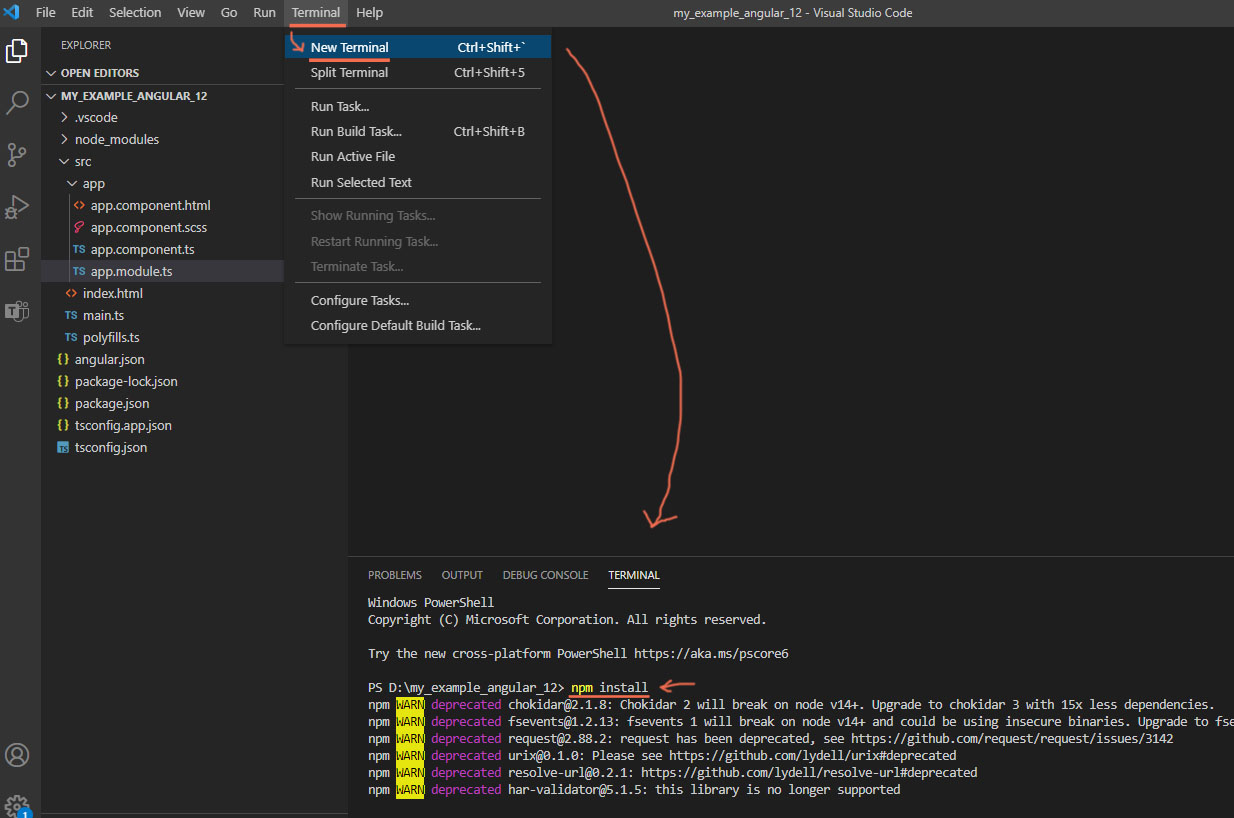Image resolution: width=1234 pixels, height=818 pixels.
Task: Open package.json in the explorer
Action: pos(111,403)
